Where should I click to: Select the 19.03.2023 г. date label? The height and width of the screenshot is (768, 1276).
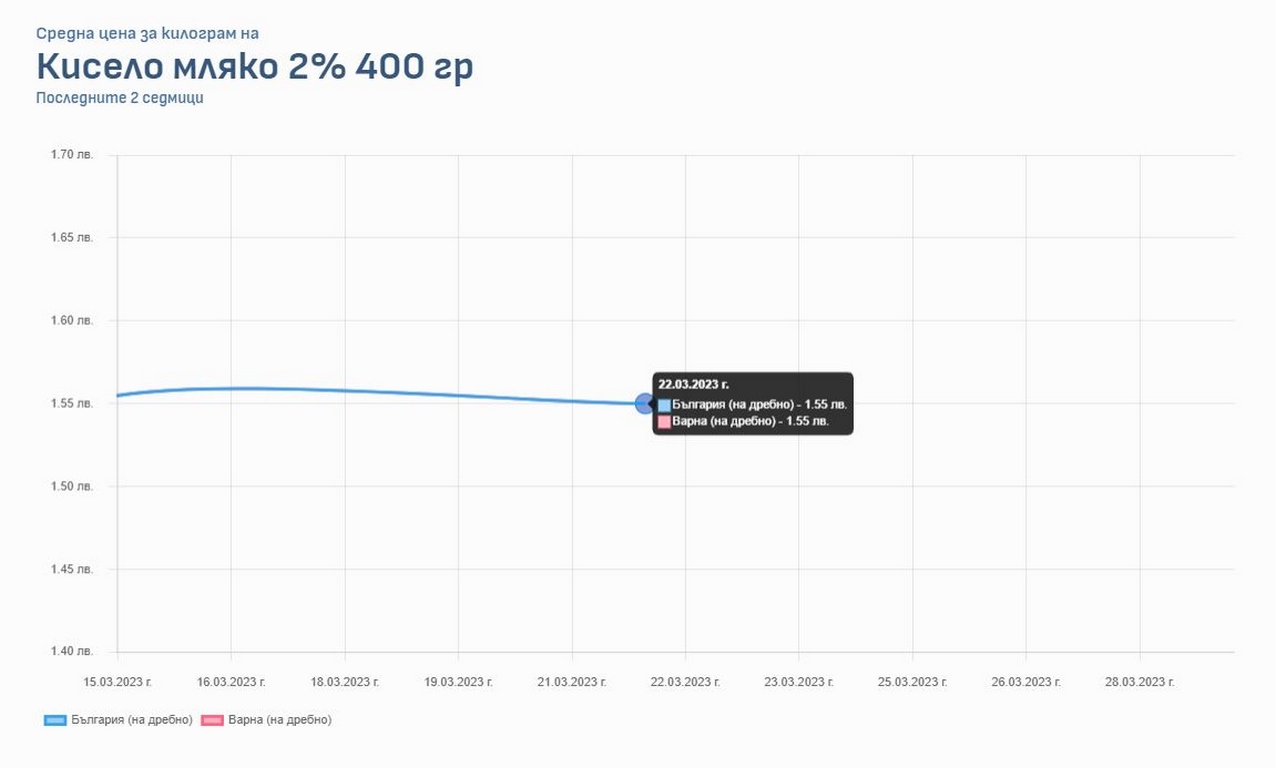pyautogui.click(x=458, y=682)
